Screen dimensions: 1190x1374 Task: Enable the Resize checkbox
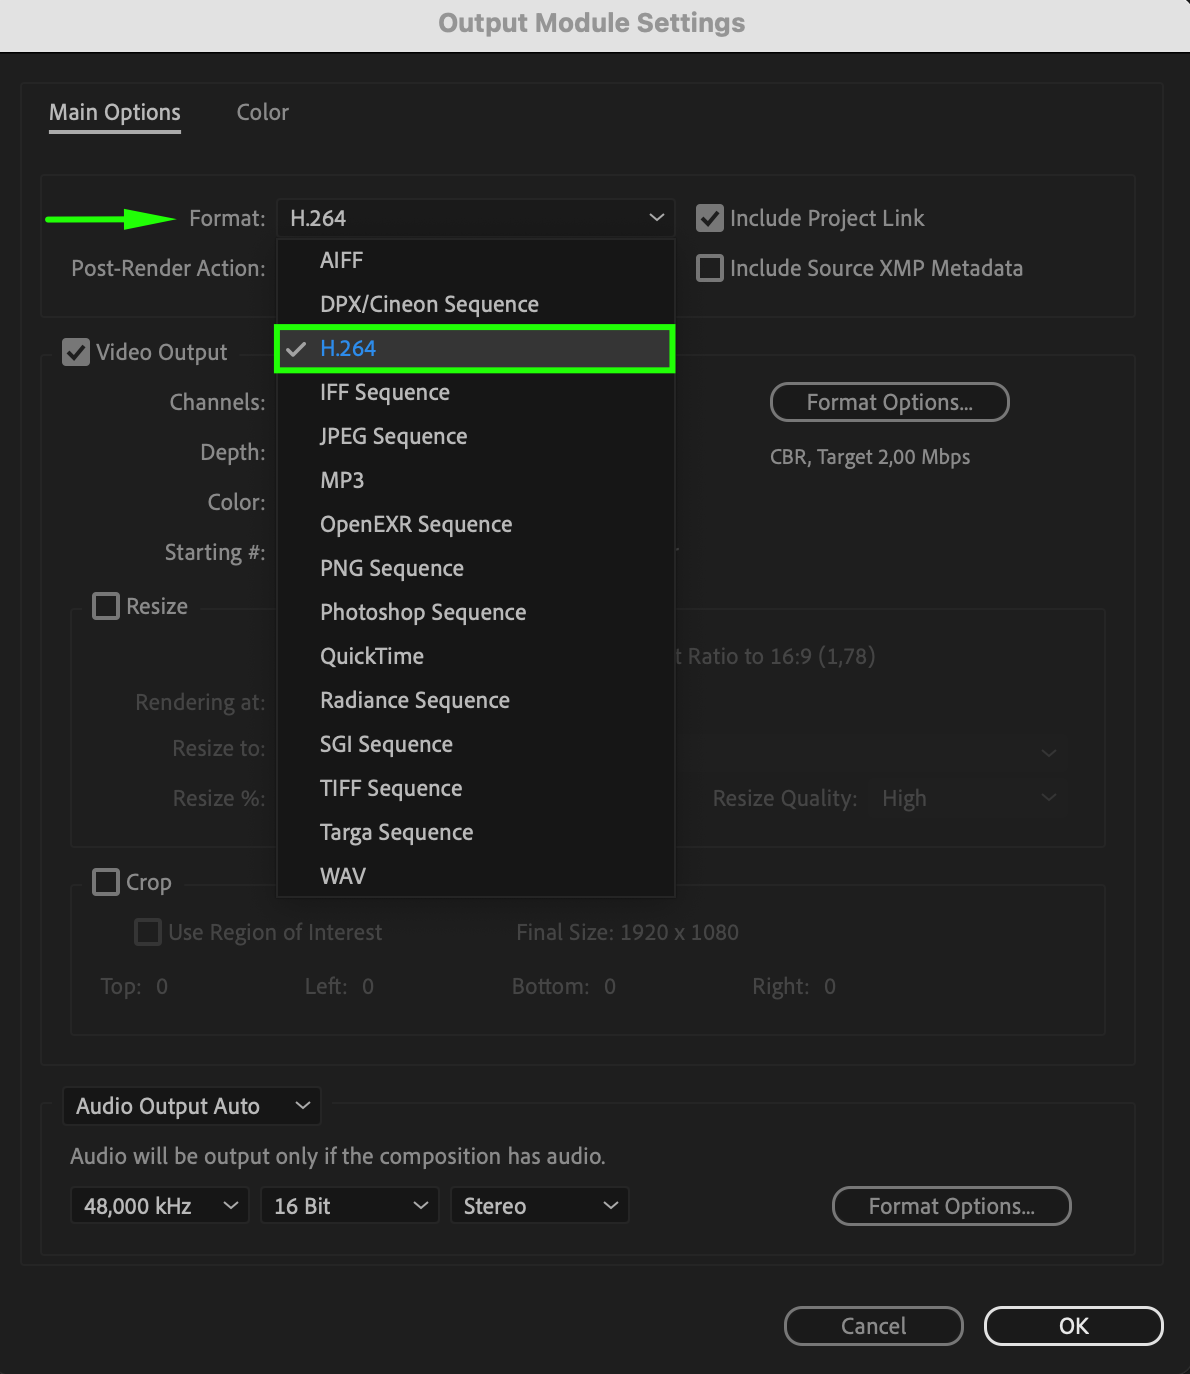click(106, 606)
